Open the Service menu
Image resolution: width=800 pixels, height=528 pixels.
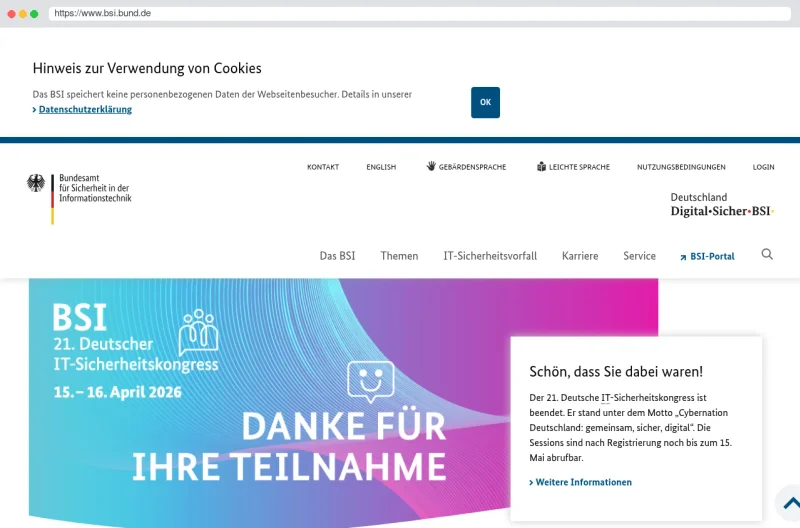pos(639,256)
